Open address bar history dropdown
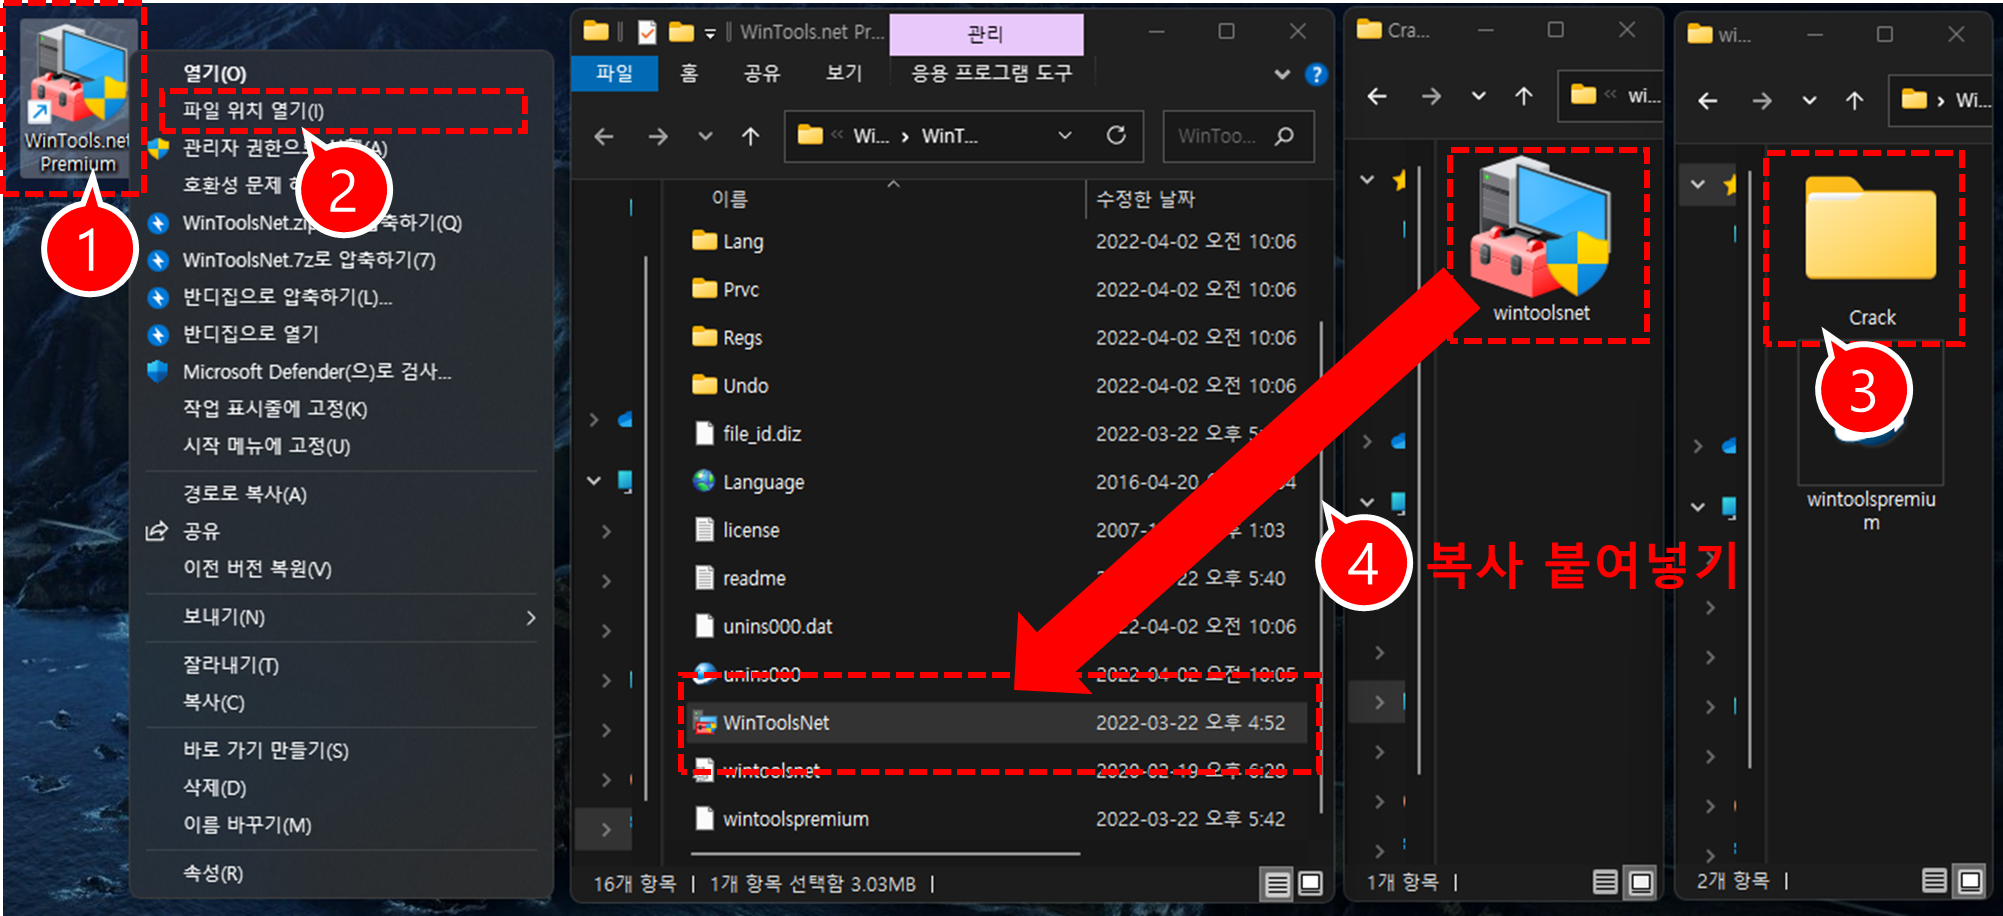The image size is (2003, 916). pos(1065,135)
